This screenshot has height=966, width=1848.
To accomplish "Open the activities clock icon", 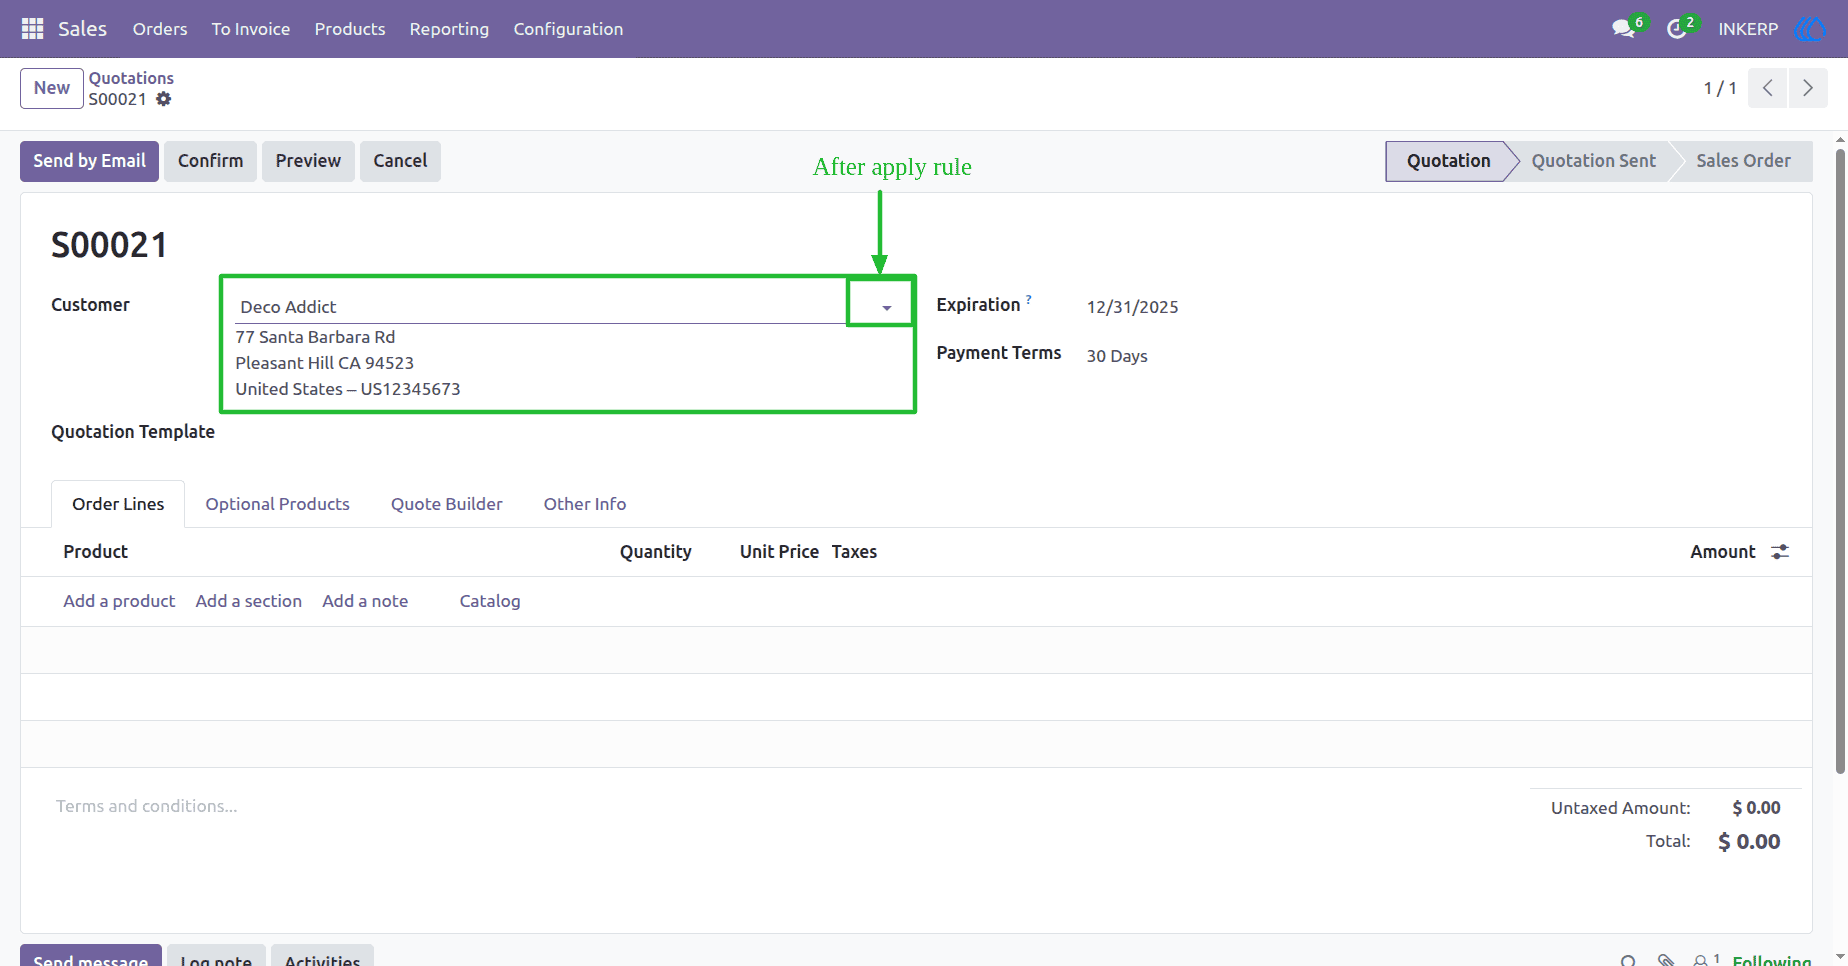I will click(x=1677, y=29).
